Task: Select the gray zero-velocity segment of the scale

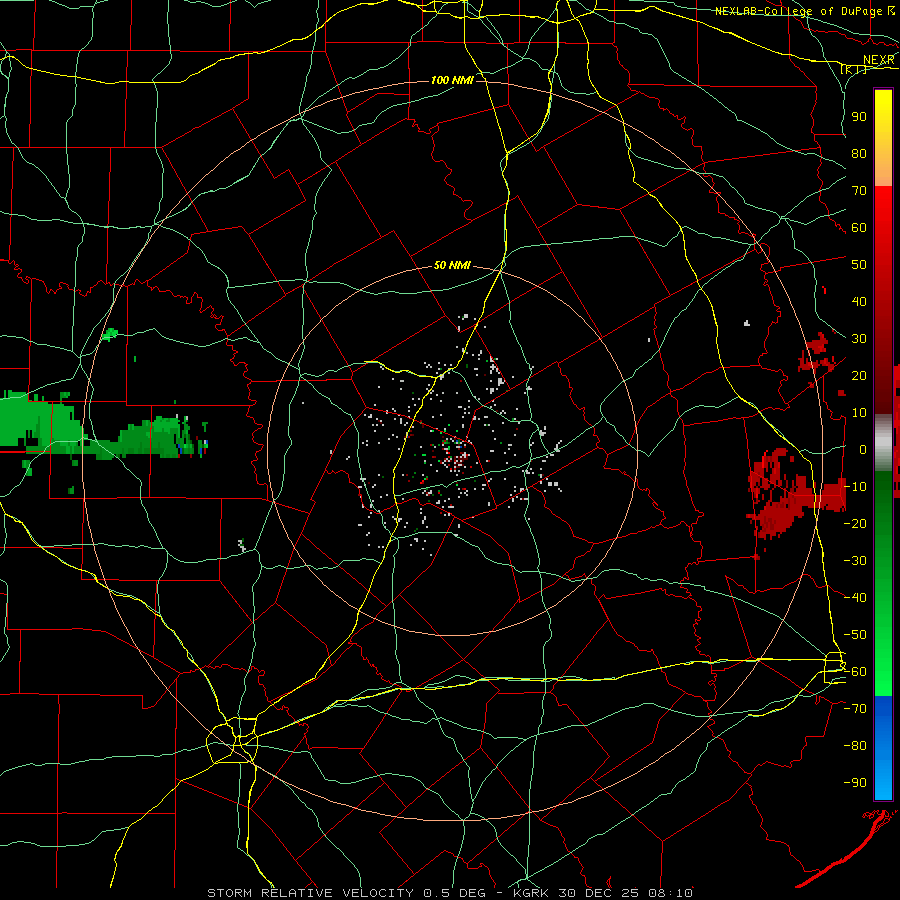Action: click(883, 442)
